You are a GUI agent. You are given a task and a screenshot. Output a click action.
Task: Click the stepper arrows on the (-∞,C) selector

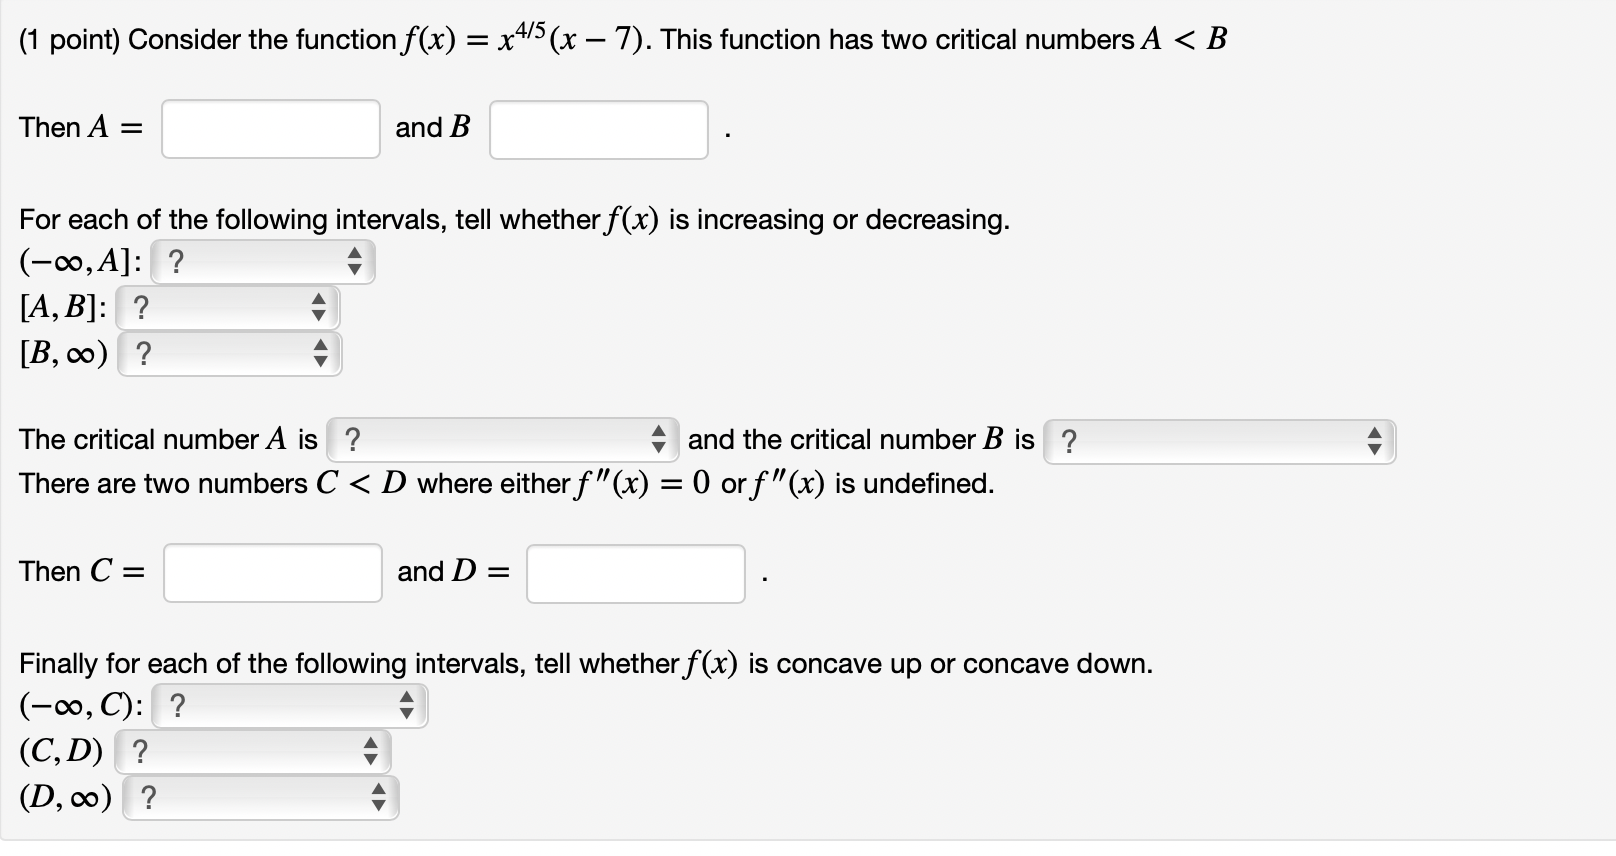point(407,705)
